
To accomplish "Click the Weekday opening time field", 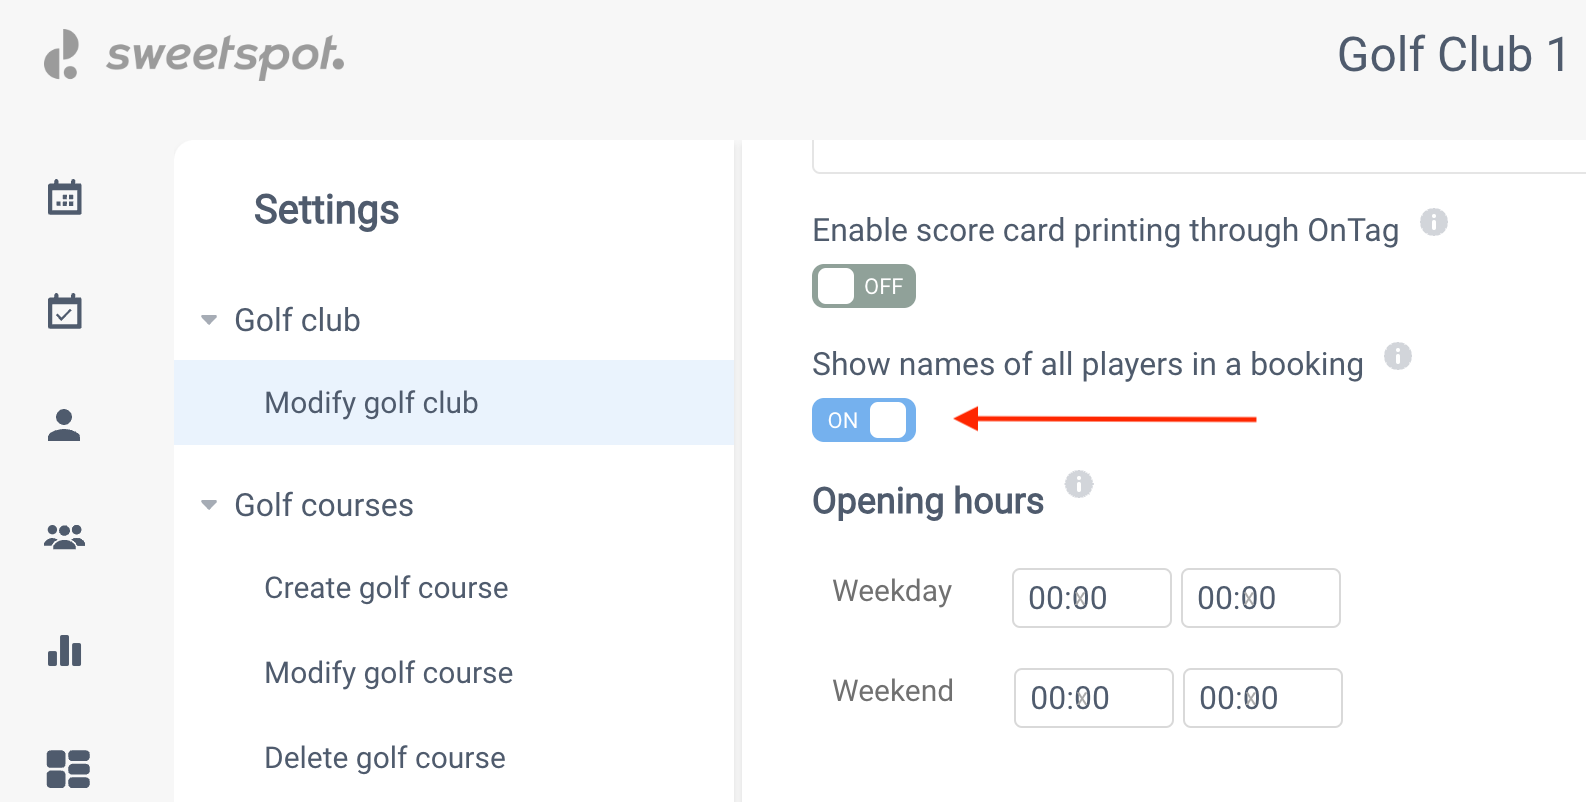I will click(1092, 598).
